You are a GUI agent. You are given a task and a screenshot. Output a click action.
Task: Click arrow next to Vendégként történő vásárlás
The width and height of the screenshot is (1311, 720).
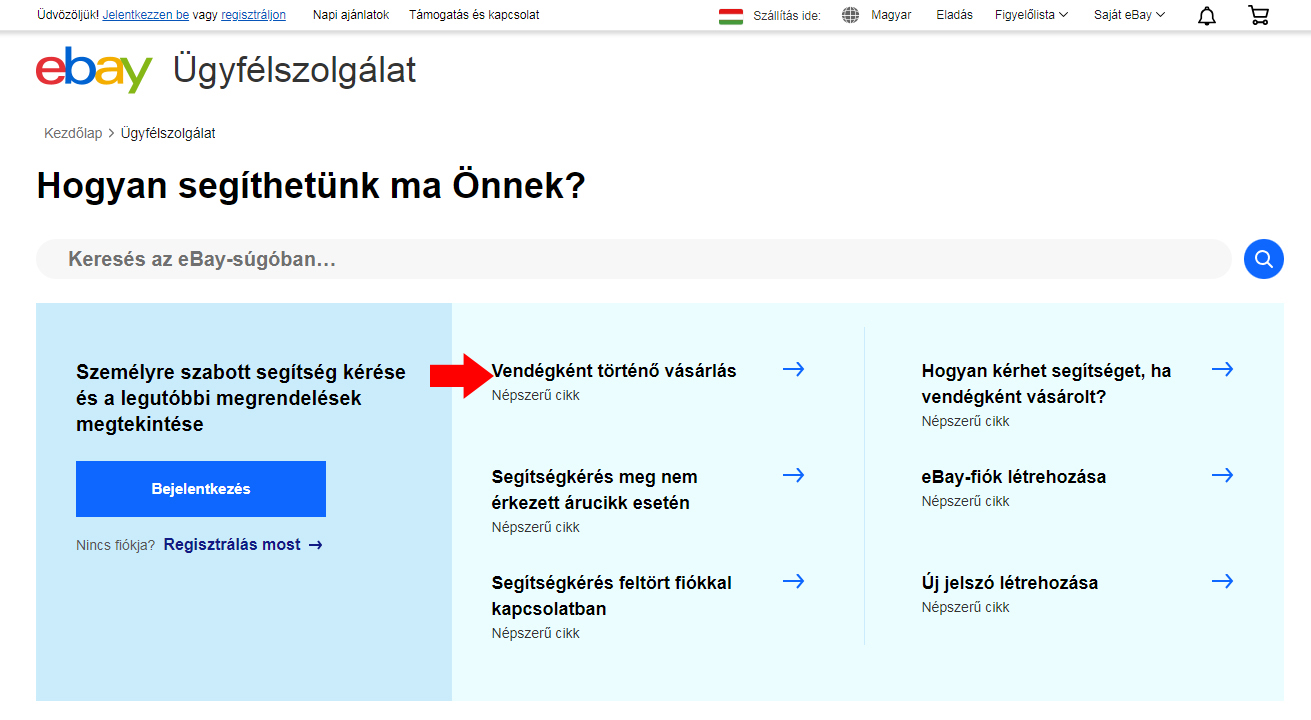pyautogui.click(x=793, y=370)
